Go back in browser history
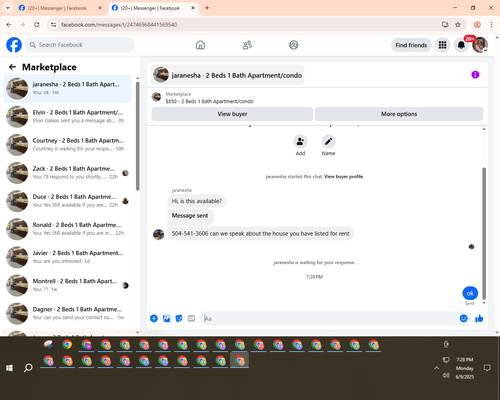The image size is (500, 400). pyautogui.click(x=9, y=24)
